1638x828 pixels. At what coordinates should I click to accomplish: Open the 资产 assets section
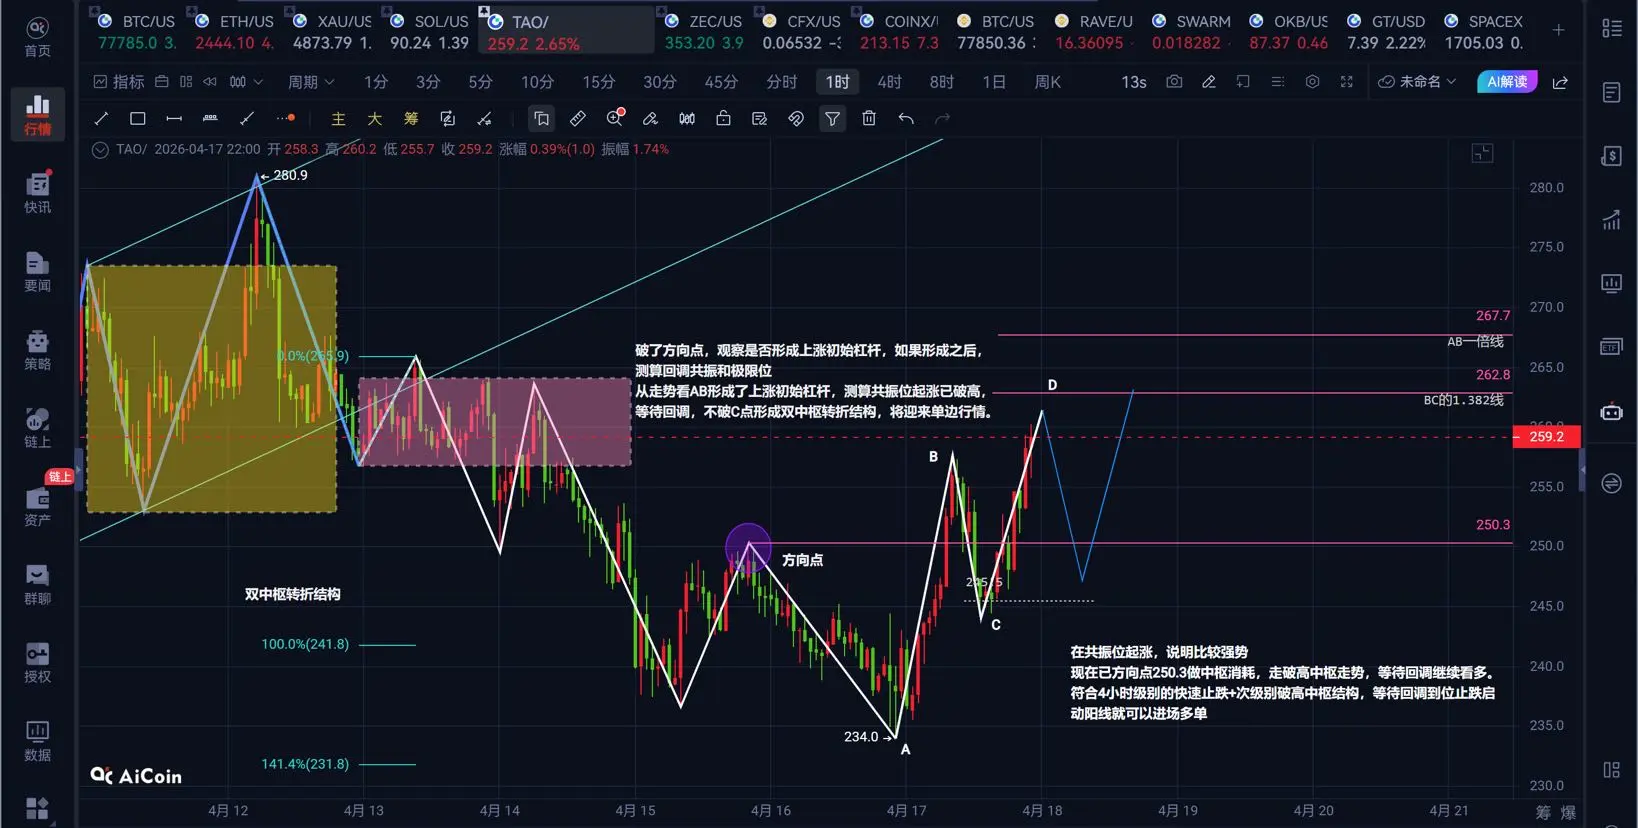tap(37, 506)
